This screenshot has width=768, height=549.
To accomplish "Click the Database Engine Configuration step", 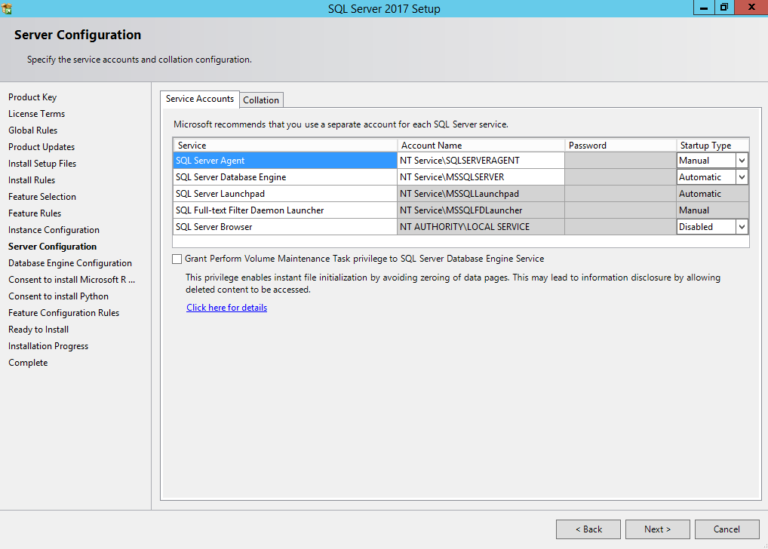I will tap(70, 263).
